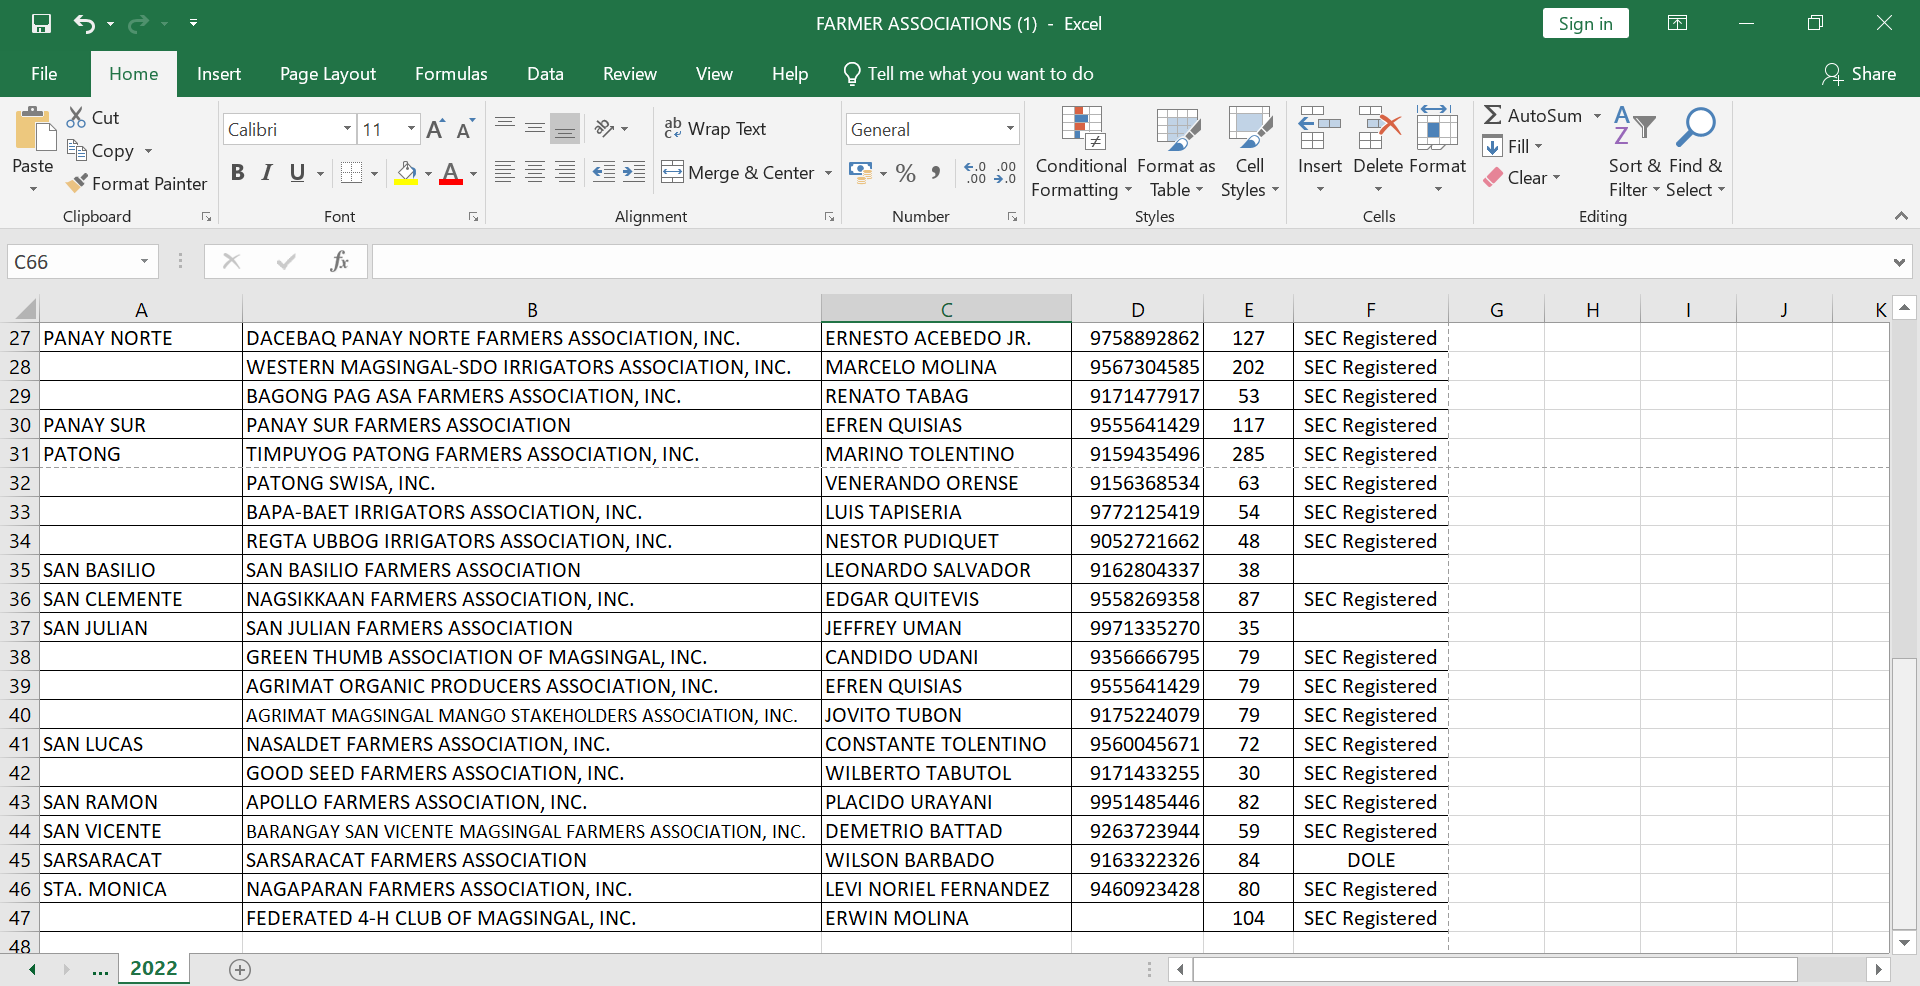Image resolution: width=1920 pixels, height=986 pixels.
Task: Click the vertical scrollbar down arrow
Action: tap(1904, 942)
